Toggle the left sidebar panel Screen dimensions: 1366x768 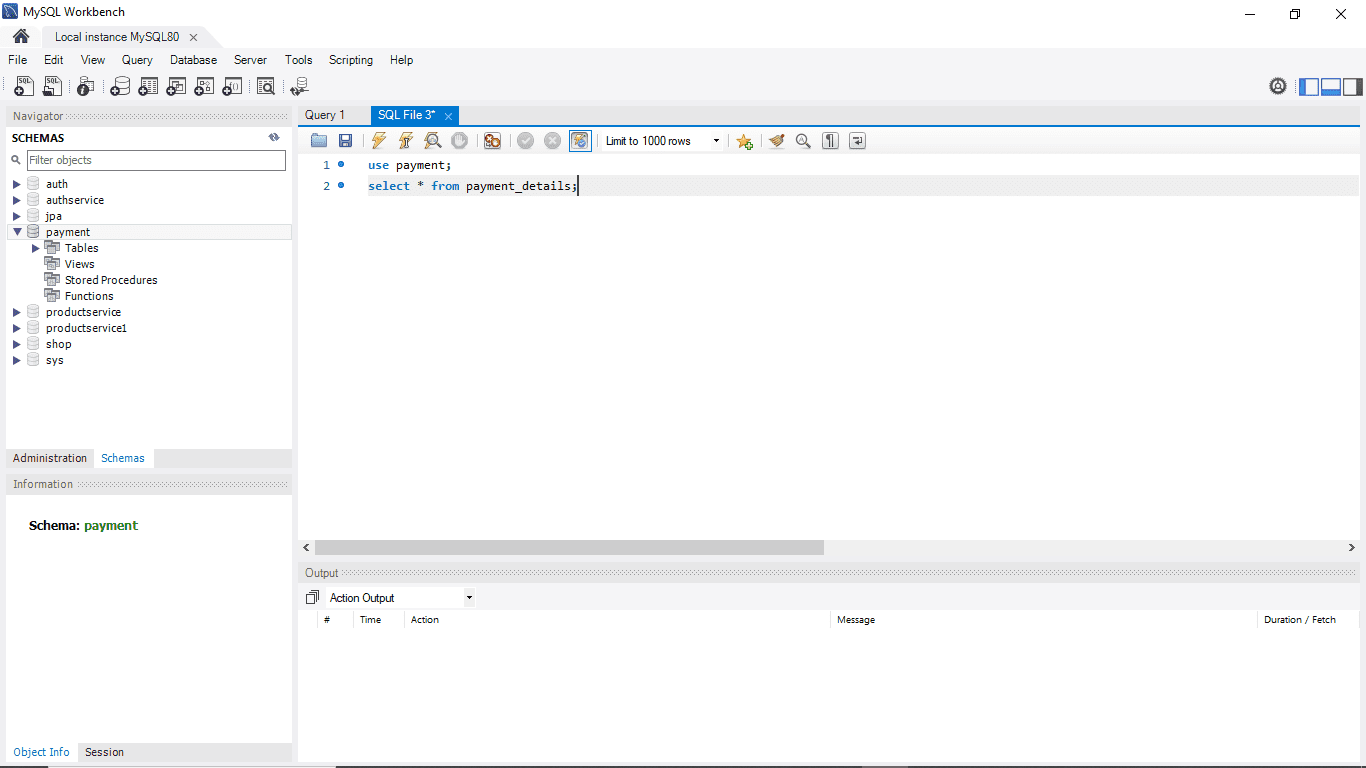pyautogui.click(x=1309, y=86)
